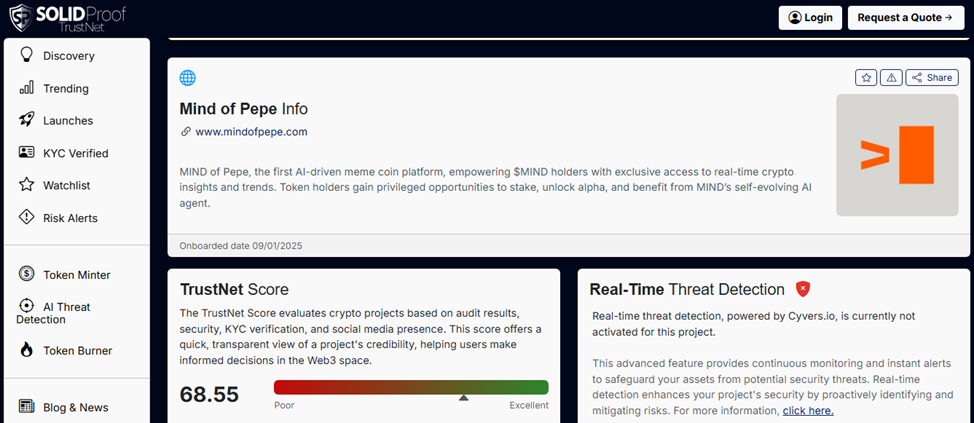Image resolution: width=974 pixels, height=423 pixels.
Task: Click the 'Real-Time Threat Detection' heading
Action: pos(687,289)
